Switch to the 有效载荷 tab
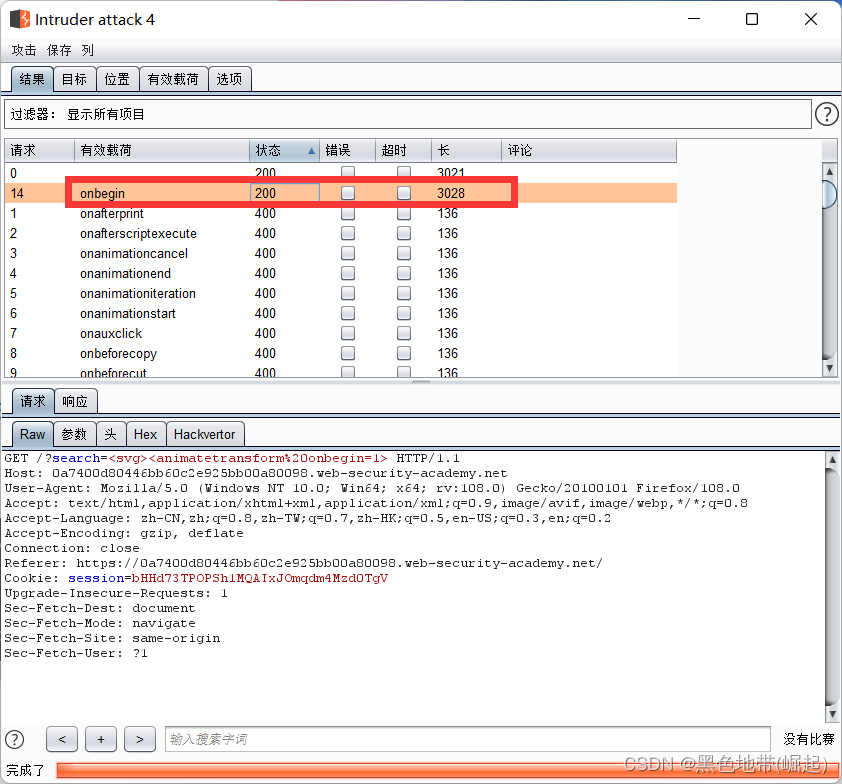The height and width of the screenshot is (784, 842). (173, 79)
